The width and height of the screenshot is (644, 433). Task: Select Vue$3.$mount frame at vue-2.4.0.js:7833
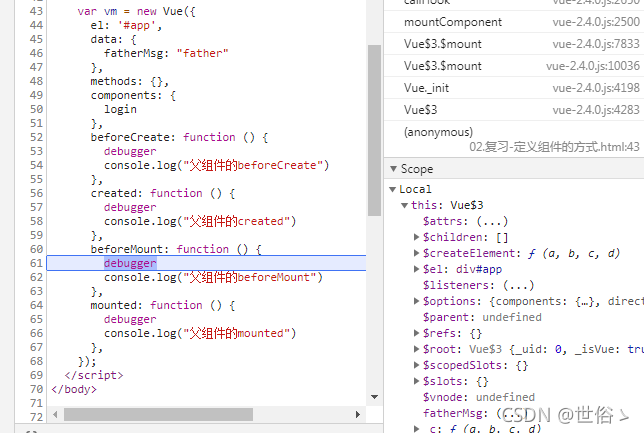pos(514,44)
